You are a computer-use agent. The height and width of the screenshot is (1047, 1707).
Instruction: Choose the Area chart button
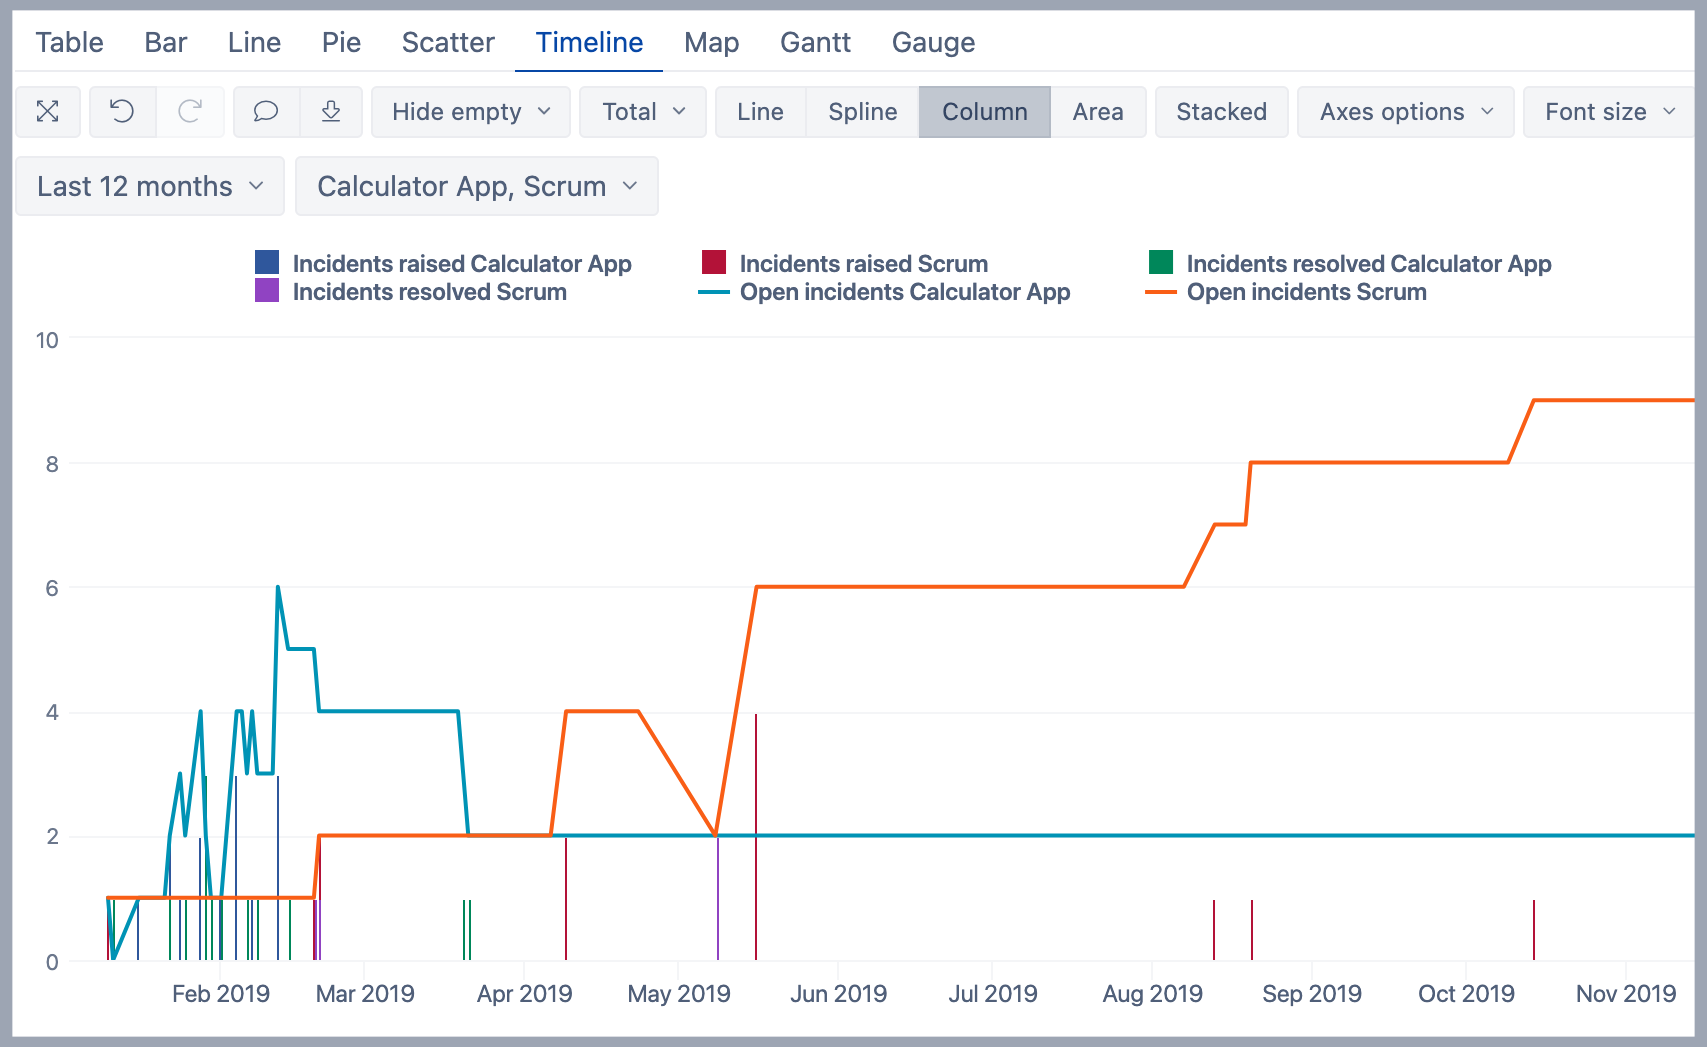1097,112
